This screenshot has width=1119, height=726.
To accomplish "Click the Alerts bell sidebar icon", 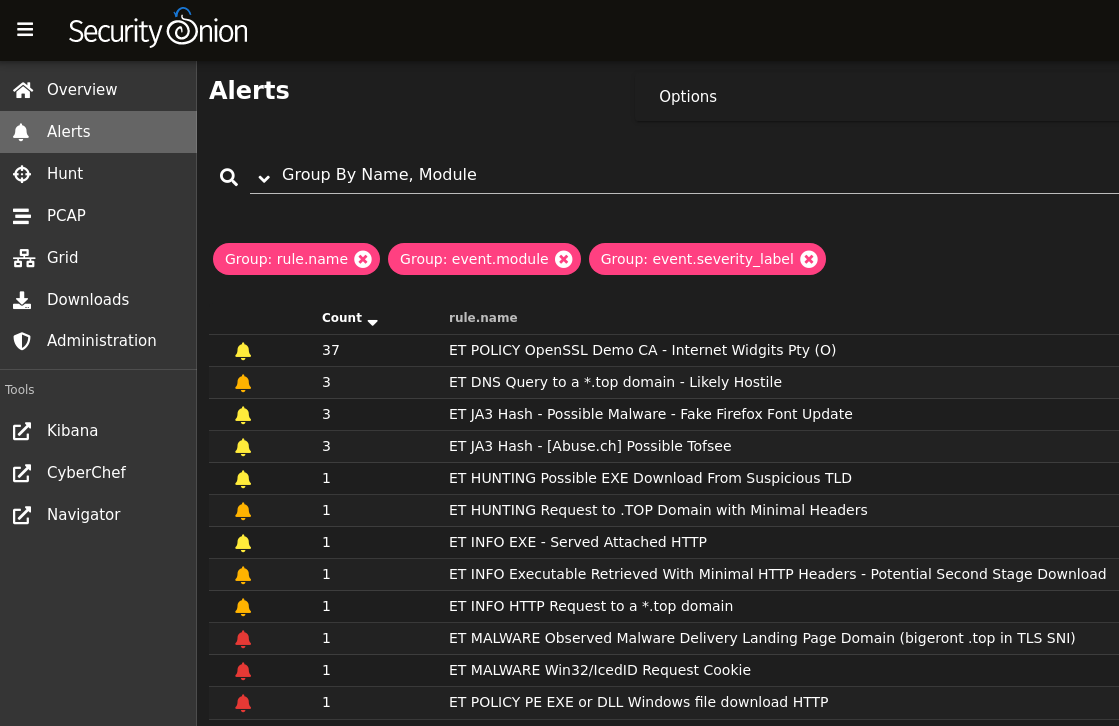I will click(x=21, y=131).
